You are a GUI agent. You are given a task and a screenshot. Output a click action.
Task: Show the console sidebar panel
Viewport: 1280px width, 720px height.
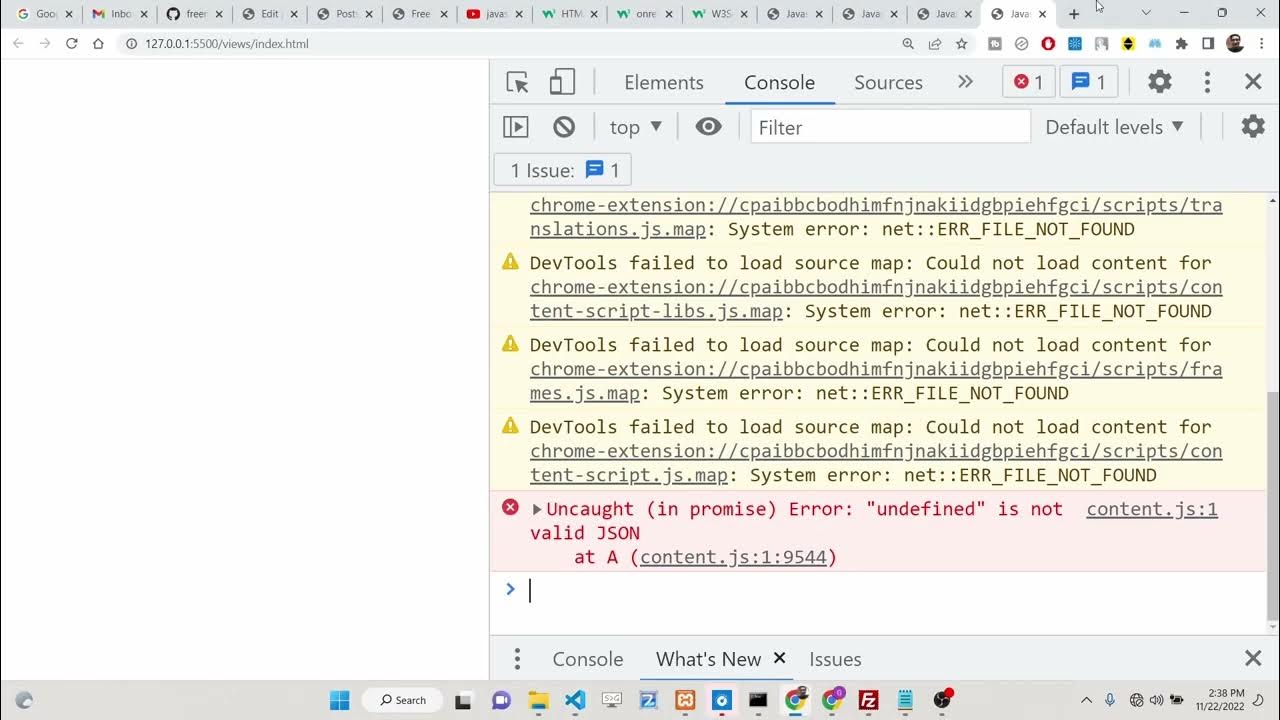pyautogui.click(x=516, y=127)
